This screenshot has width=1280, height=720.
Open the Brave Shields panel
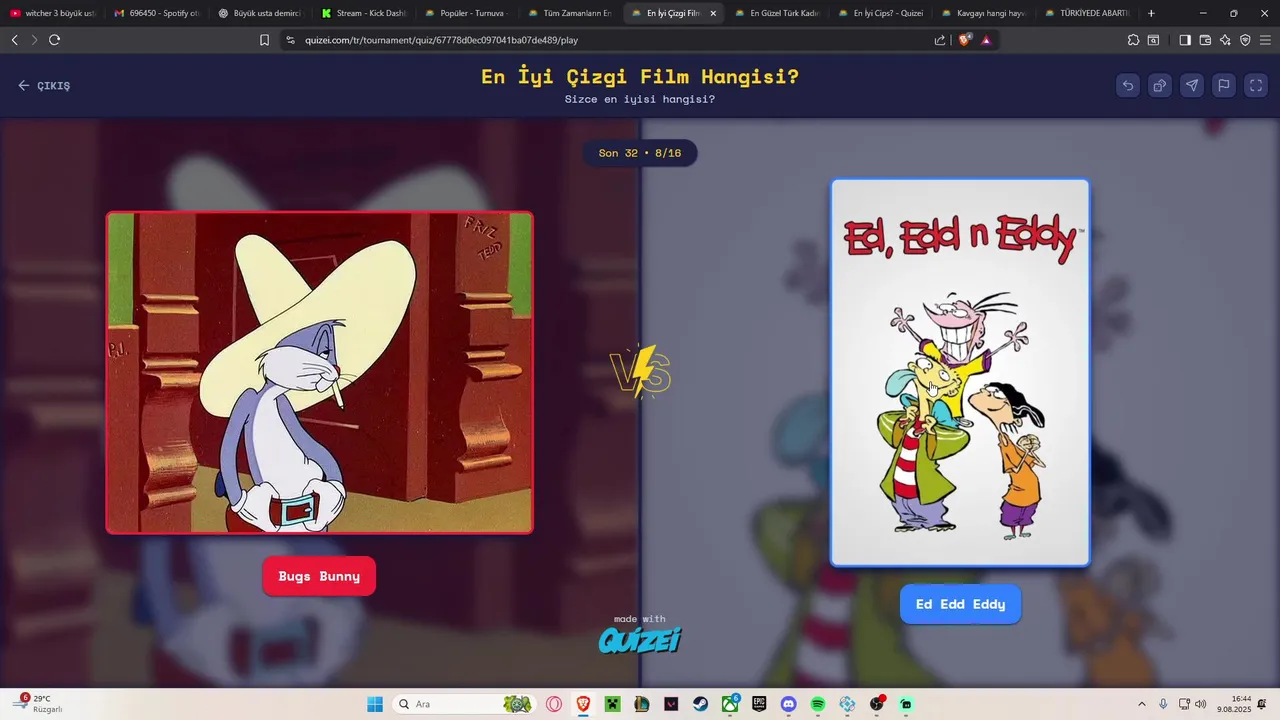[x=965, y=40]
